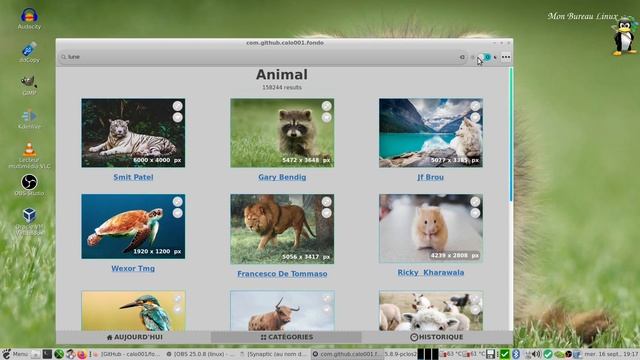Click the volume speaker tray icon

pyautogui.click(x=536, y=354)
